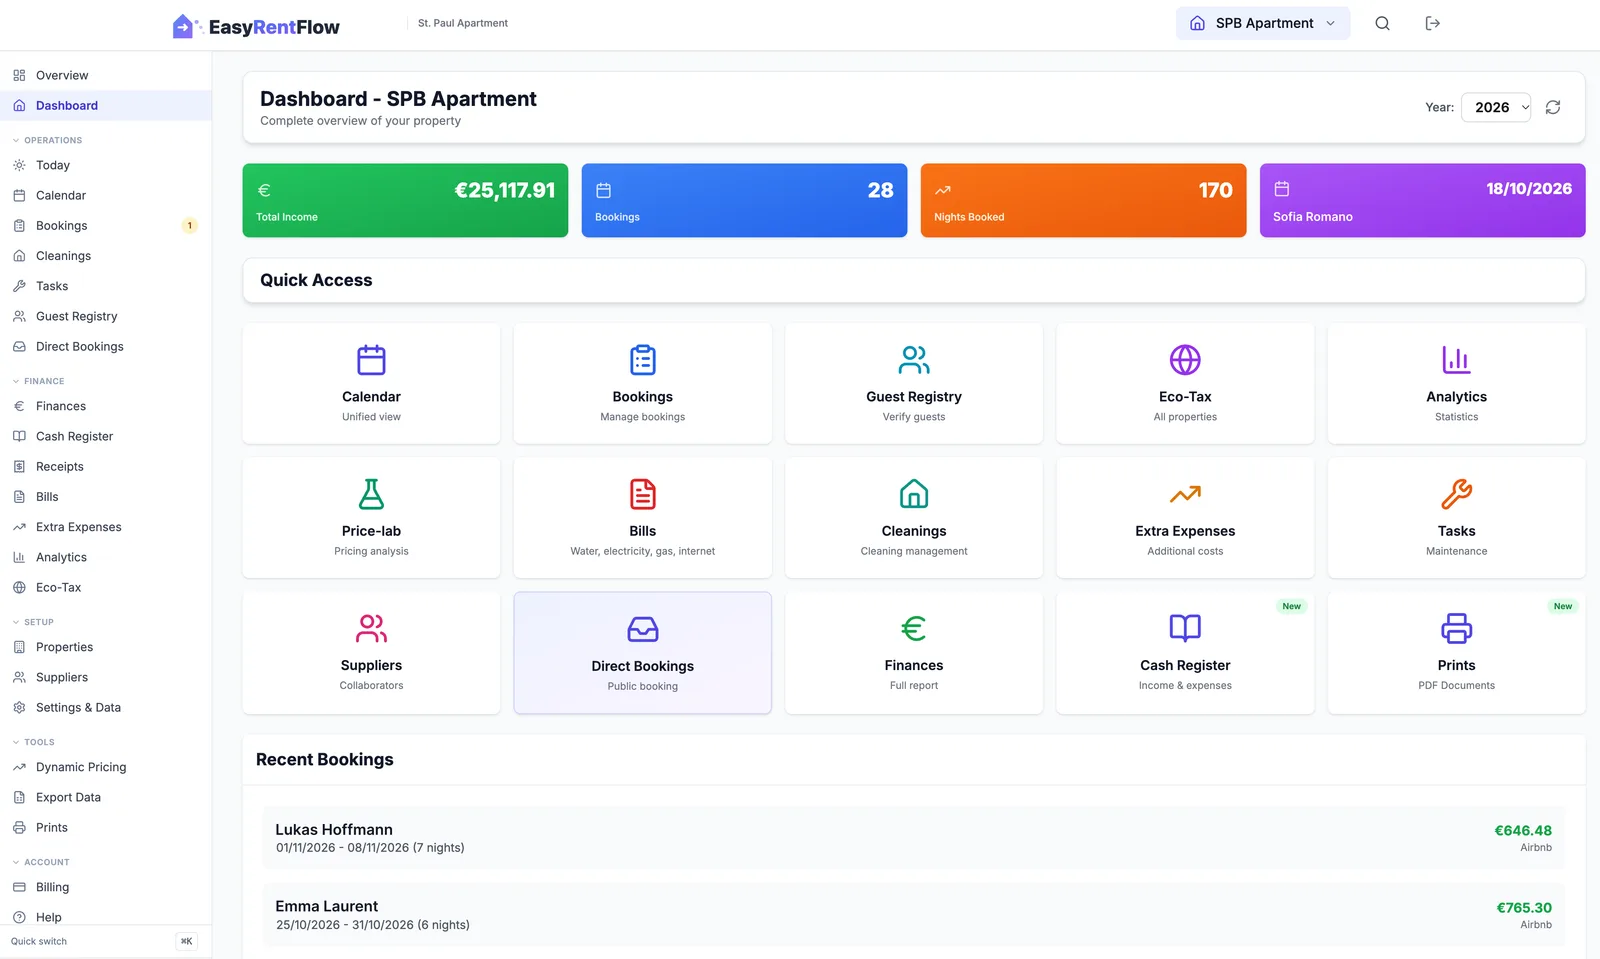Viewport: 1600px width, 959px height.
Task: Click the Eco-Tax globe icon card
Action: 1185,360
